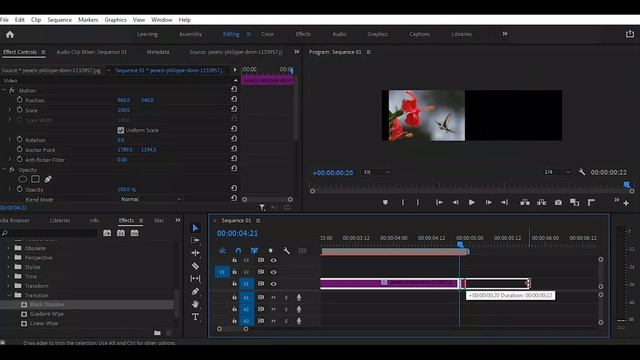Step forward one frame in Program monitor

tap(489, 202)
